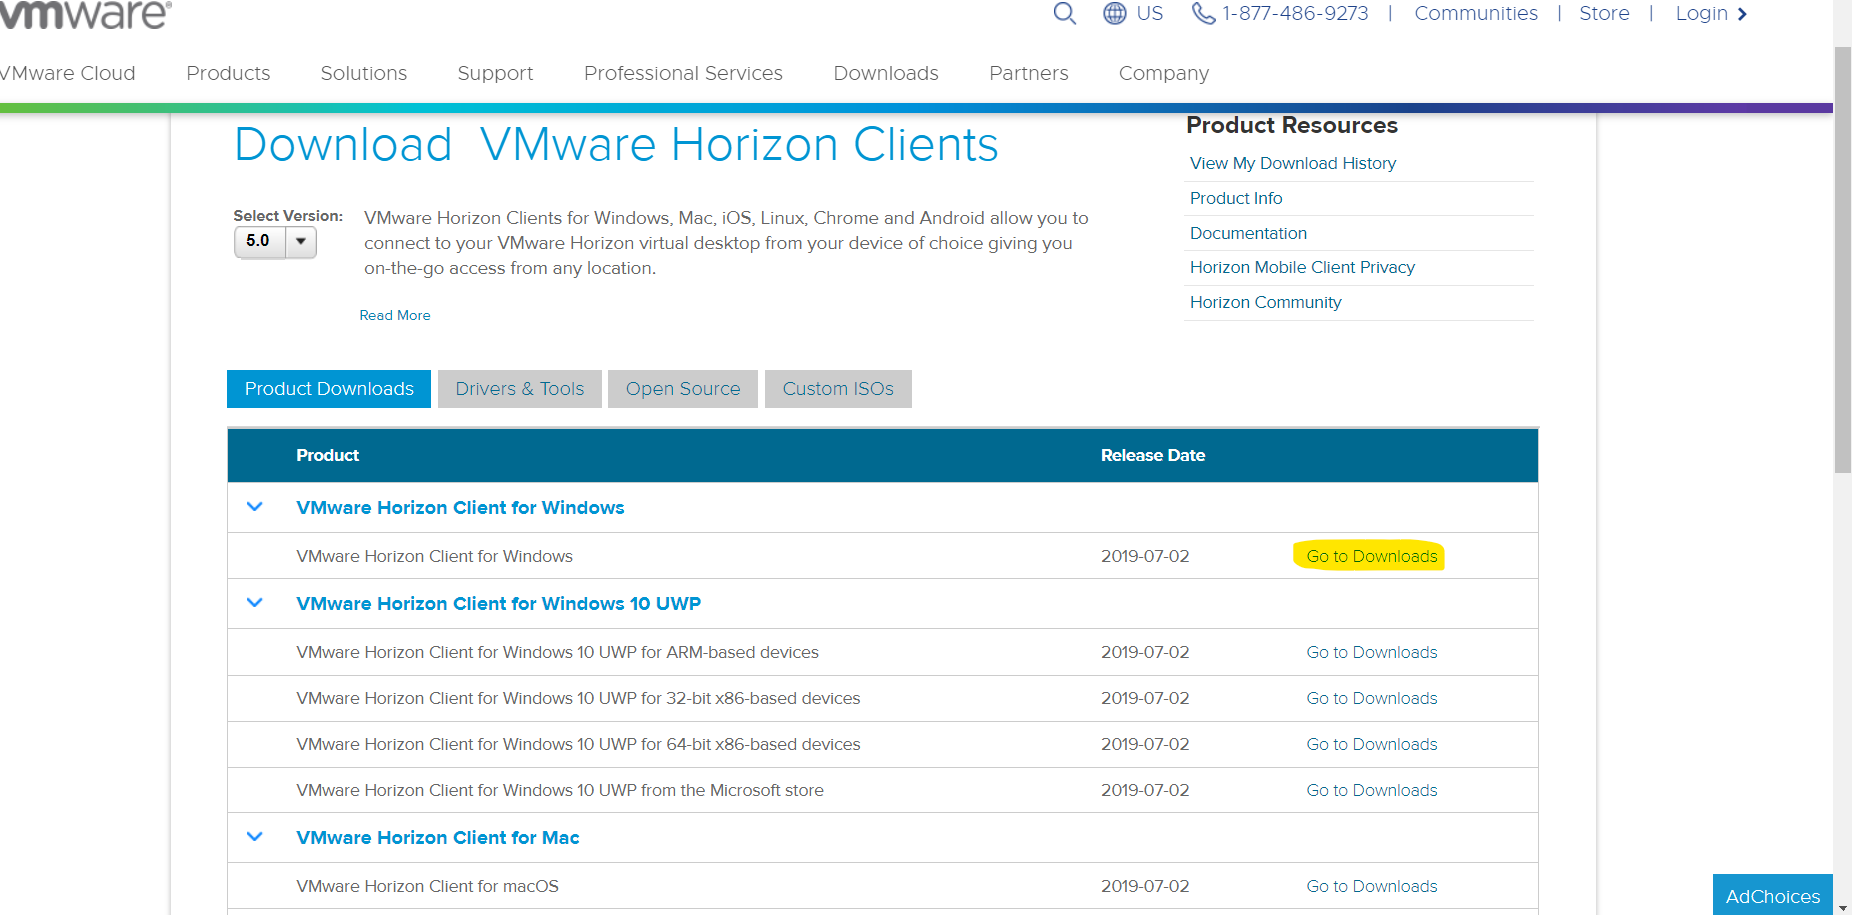
Task: Collapse the Windows 10 UWP client section
Action: click(255, 602)
